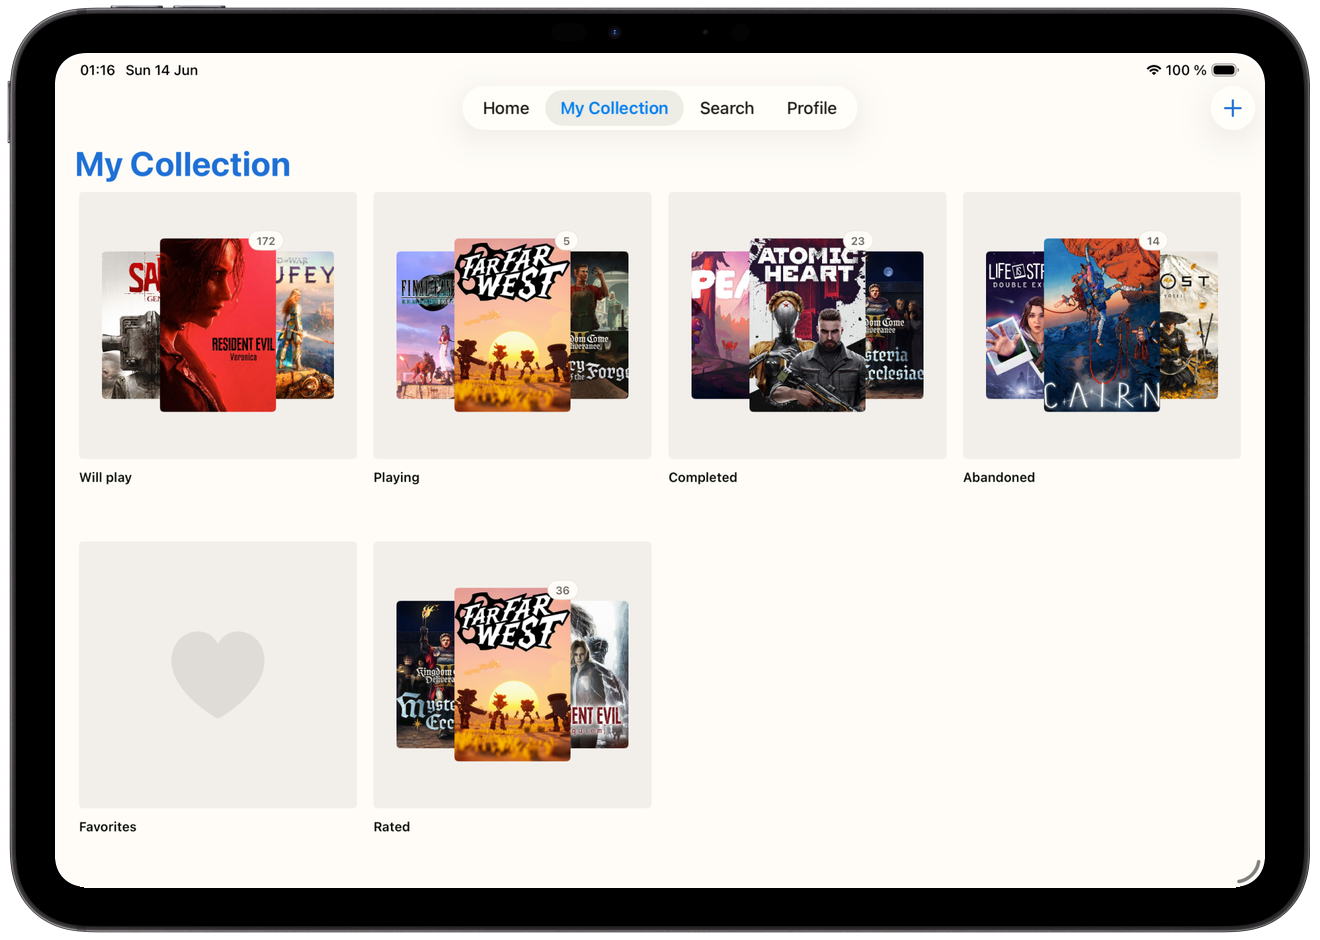Switch to the Home tab
This screenshot has height=940, width=1320.
pos(506,108)
